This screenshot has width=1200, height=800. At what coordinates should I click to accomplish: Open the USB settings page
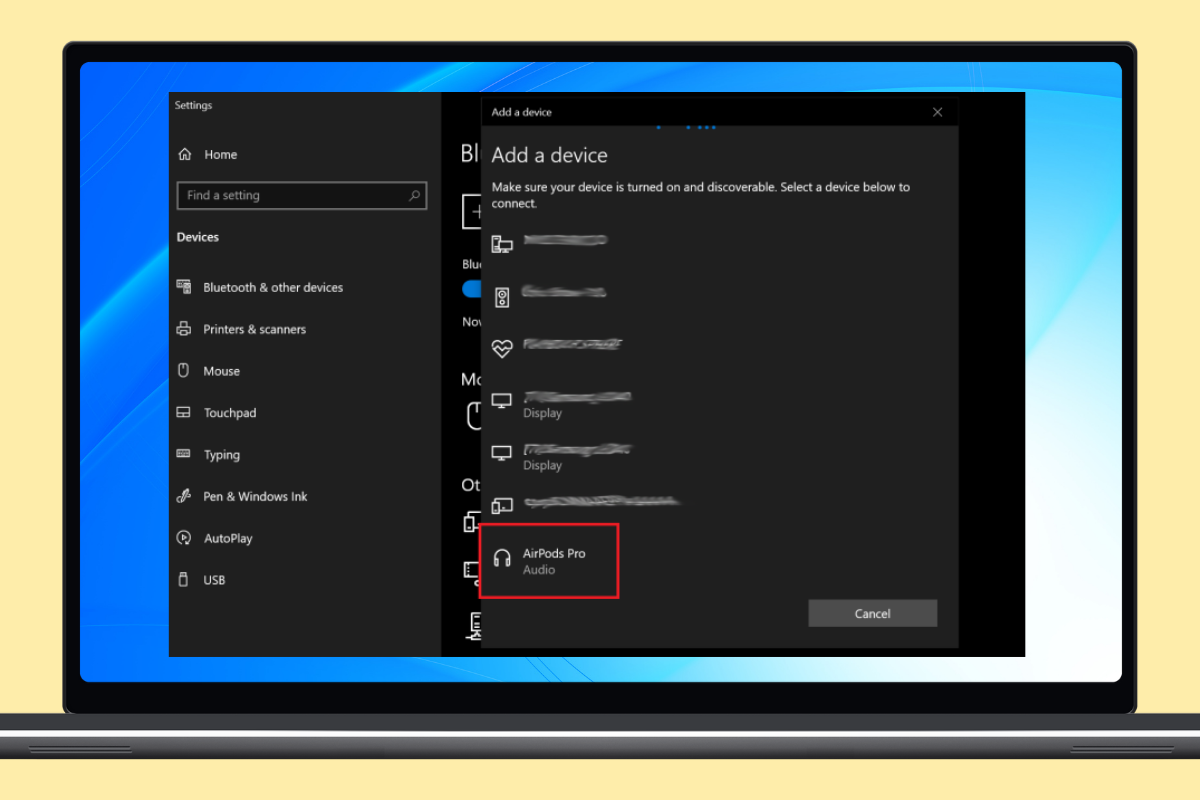[x=201, y=580]
